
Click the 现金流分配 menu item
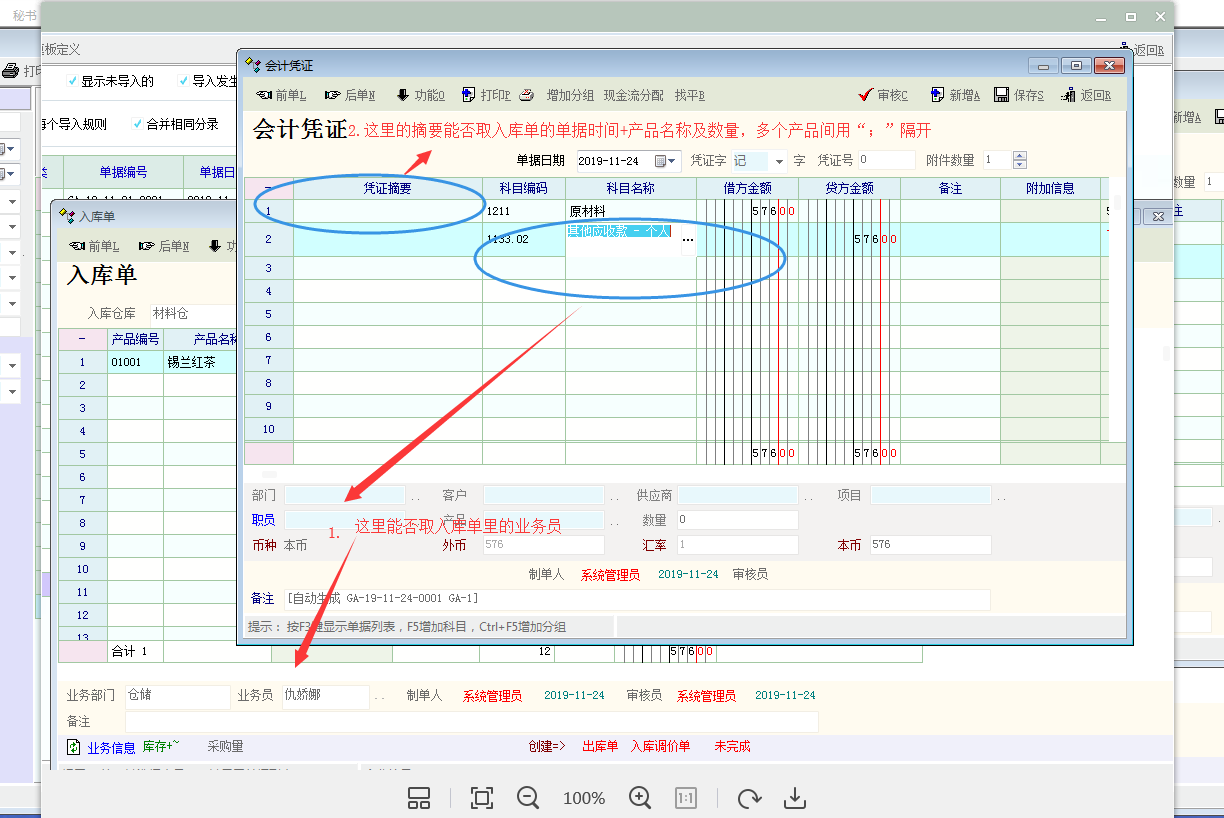(633, 95)
